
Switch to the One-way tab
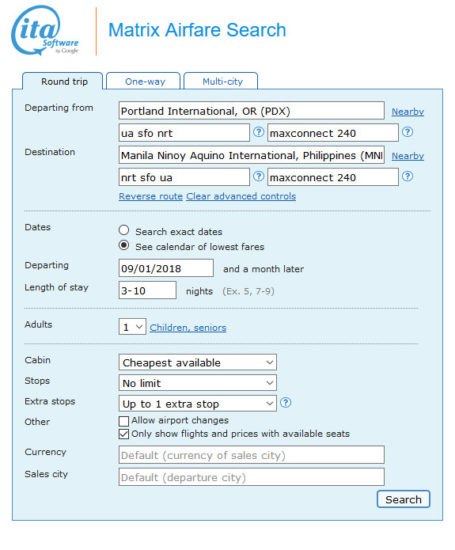coord(143,81)
